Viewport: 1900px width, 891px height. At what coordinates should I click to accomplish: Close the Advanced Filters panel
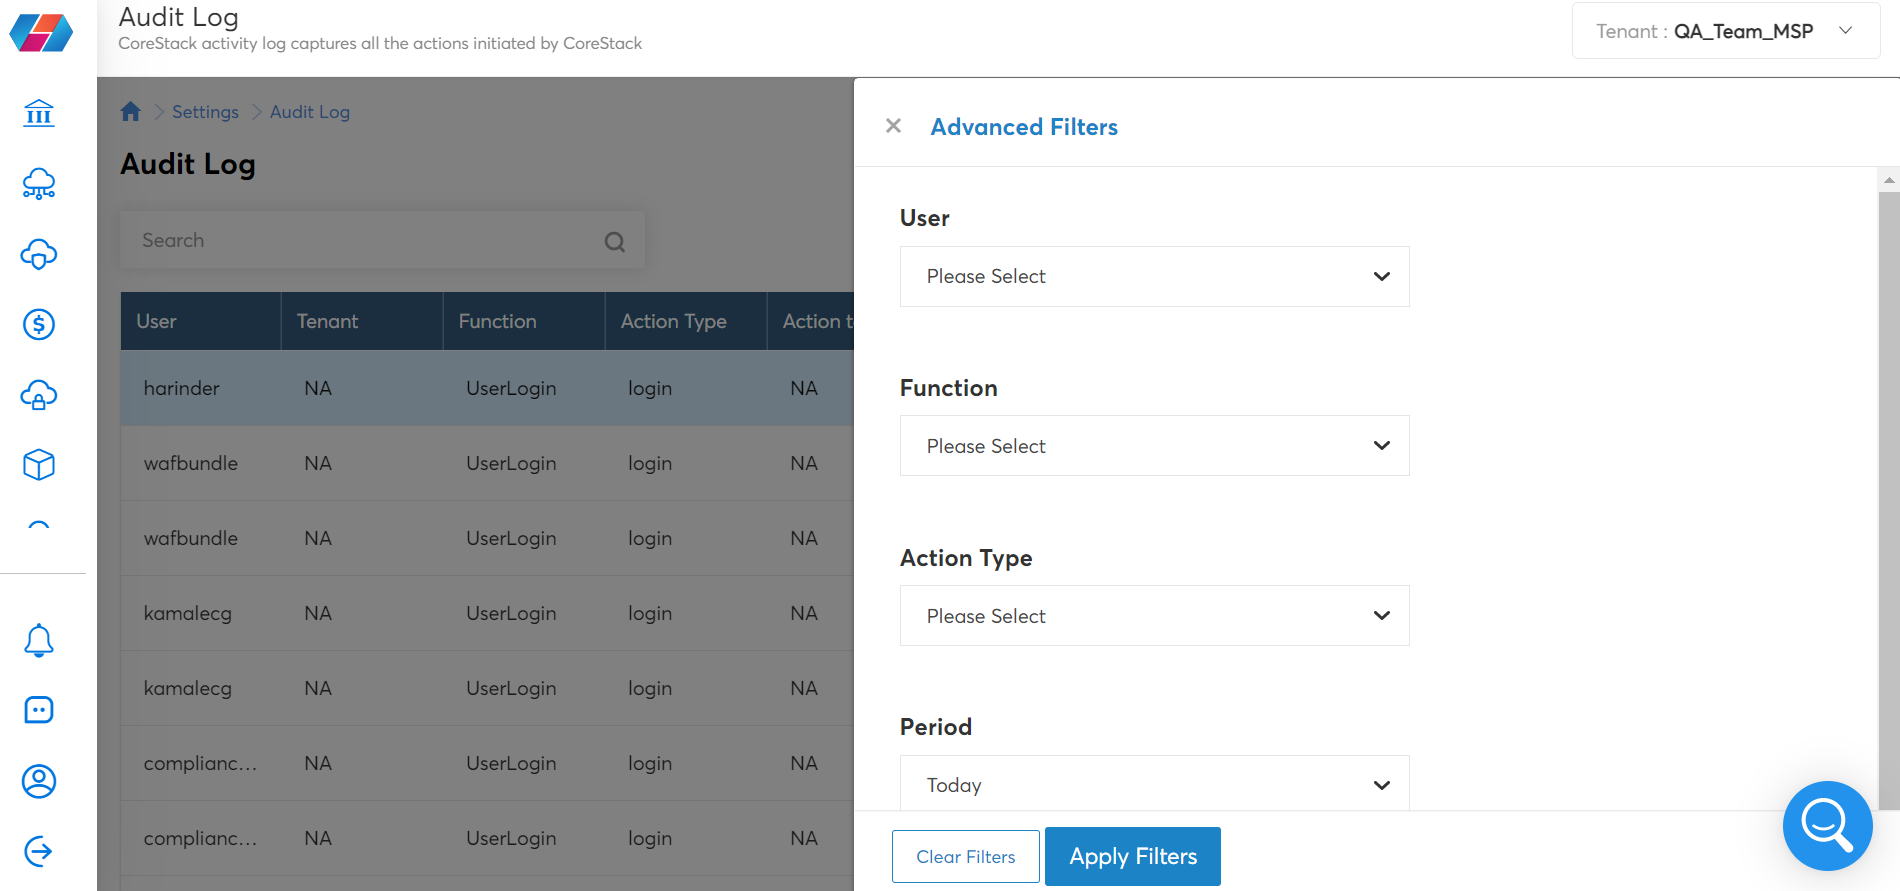click(893, 126)
